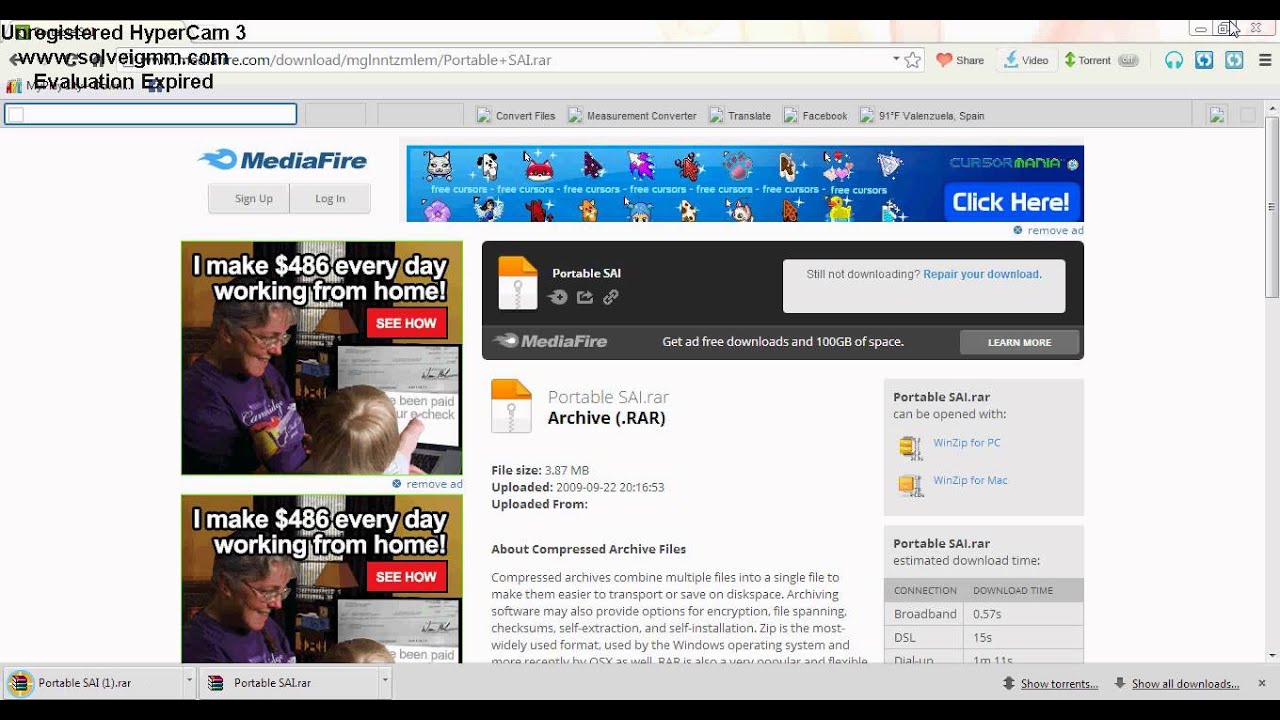Click the share arrow icon under Portable SAI
This screenshot has height=720, width=1280.
[585, 297]
